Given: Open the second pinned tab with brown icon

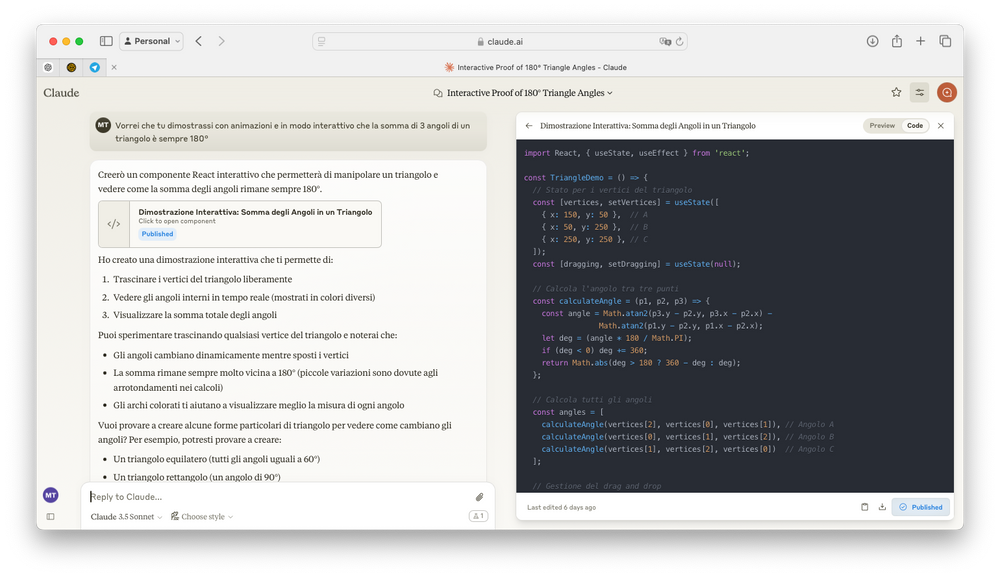Looking at the screenshot, I should point(71,67).
